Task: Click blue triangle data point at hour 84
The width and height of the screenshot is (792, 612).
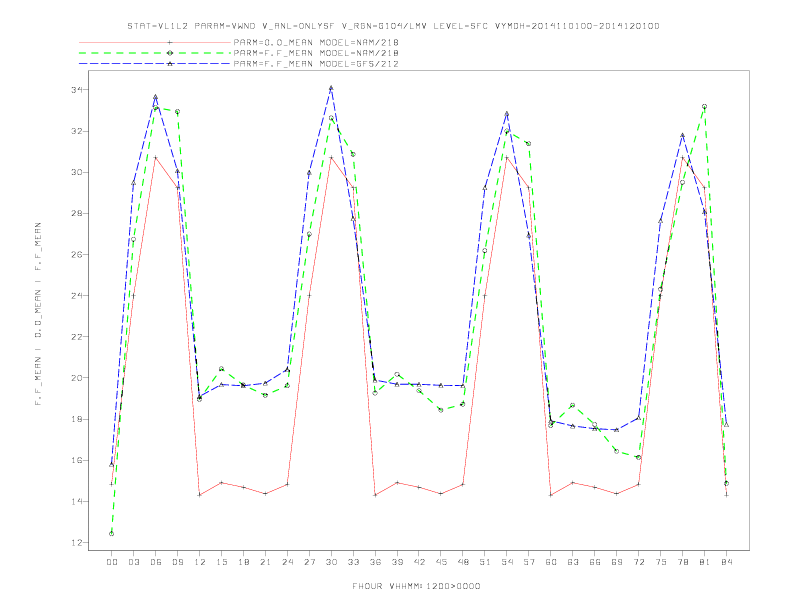Action: point(726,425)
